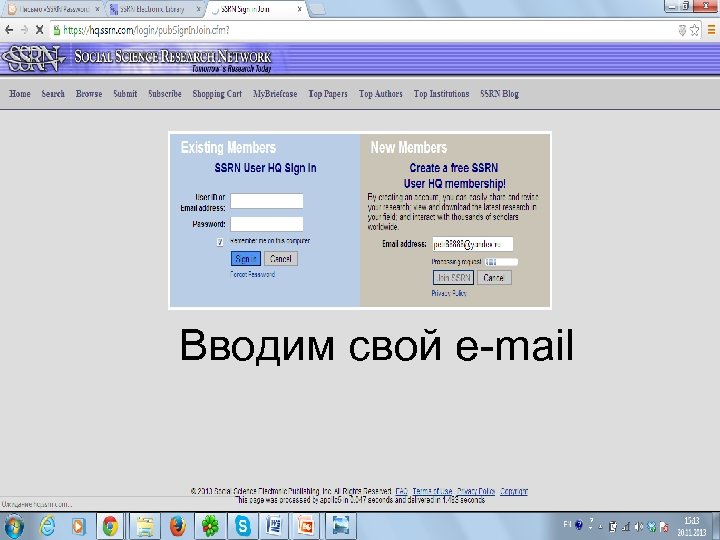This screenshot has height=540, width=720.
Task: Open Privacy Policy link under Join SSRN
Action: click(x=449, y=293)
